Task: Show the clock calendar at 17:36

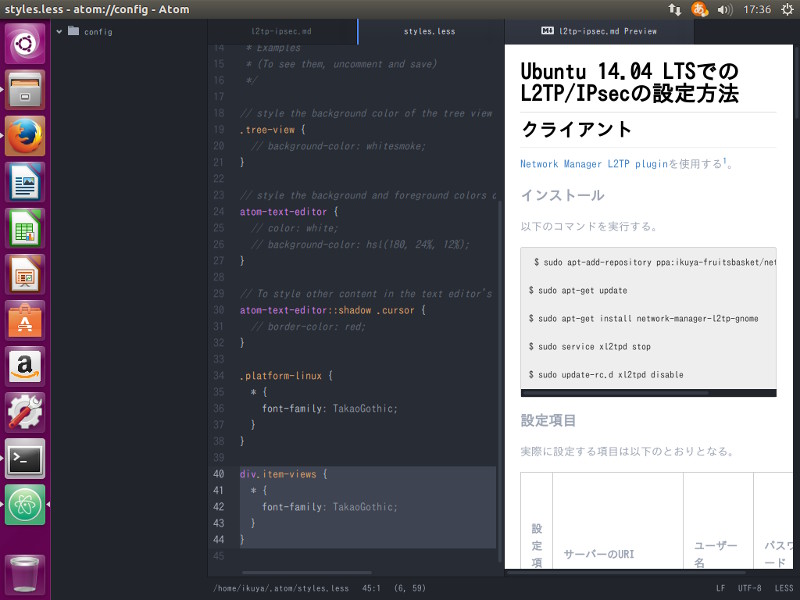Action: pyautogui.click(x=757, y=9)
